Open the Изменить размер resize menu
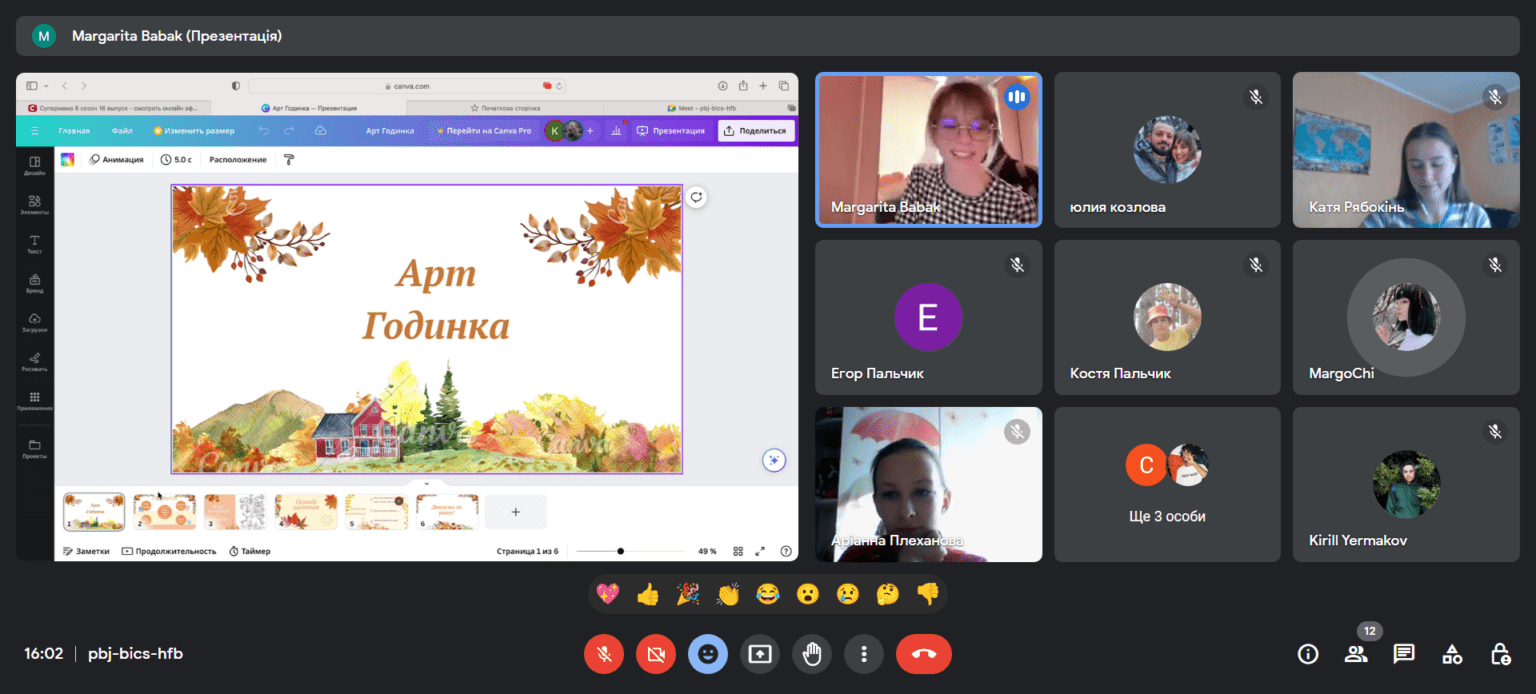The width and height of the screenshot is (1536, 694). (x=194, y=131)
